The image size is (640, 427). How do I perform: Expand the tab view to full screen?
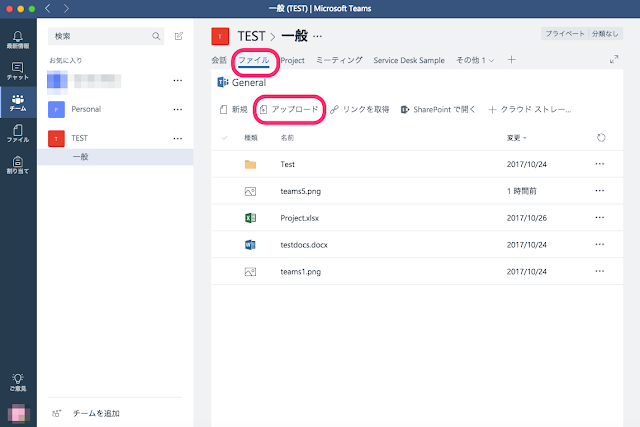point(614,60)
